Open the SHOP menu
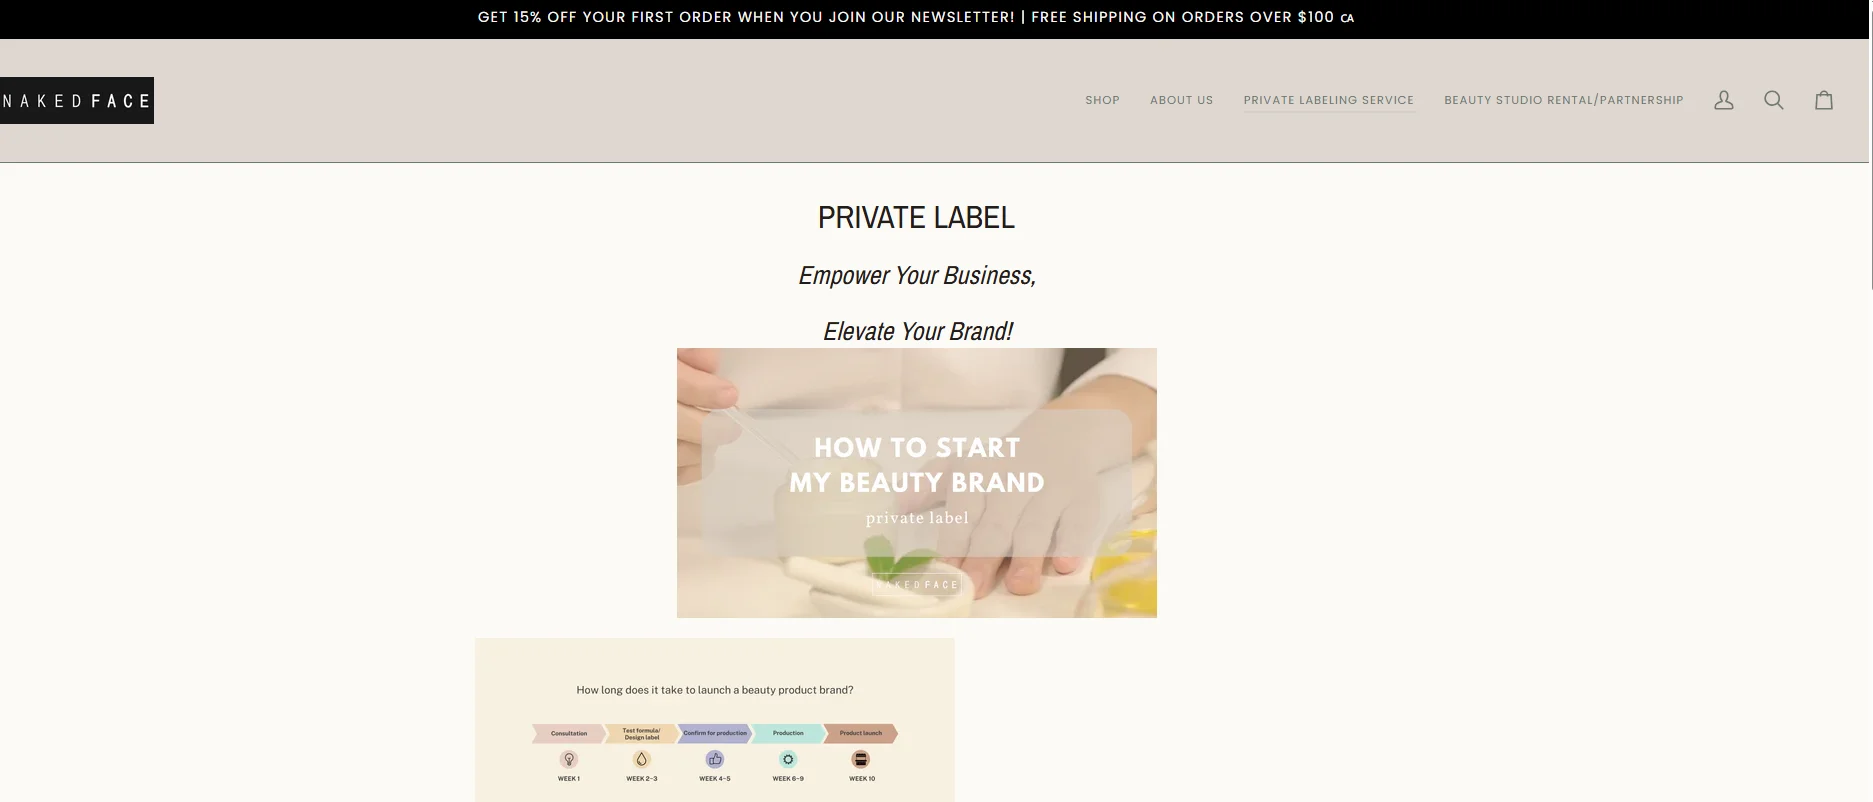 point(1102,100)
